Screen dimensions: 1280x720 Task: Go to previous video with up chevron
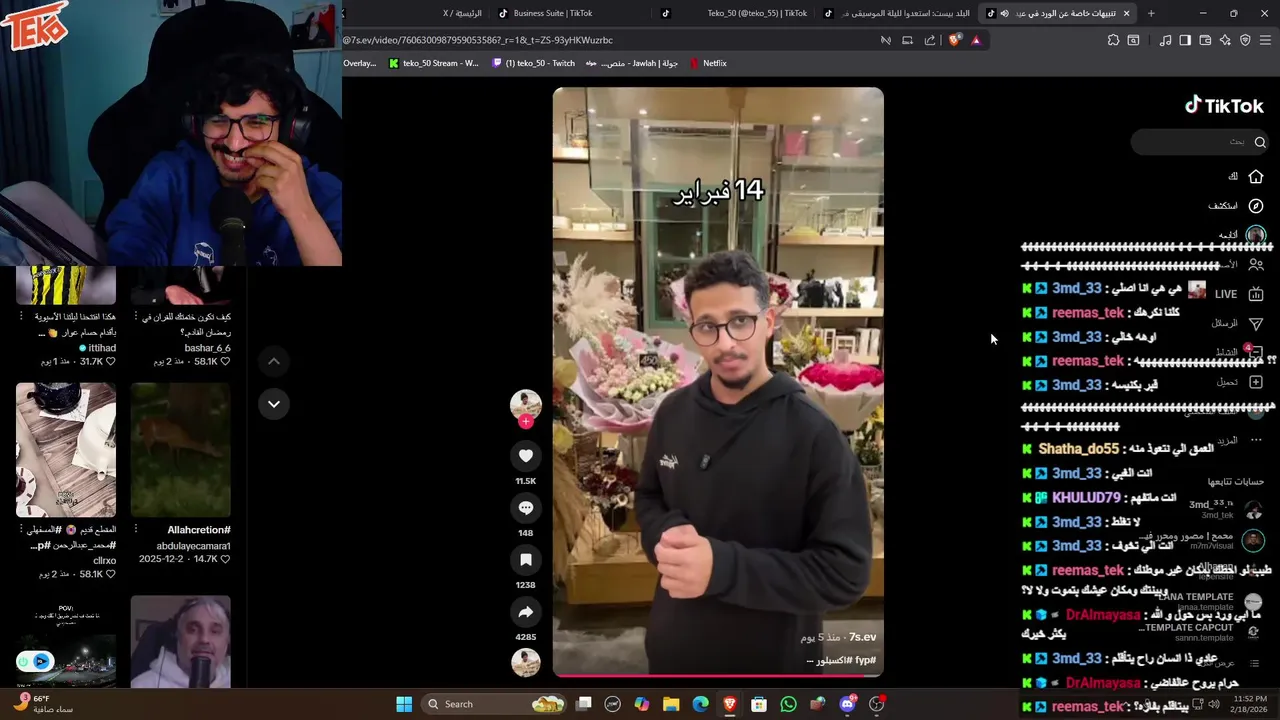274,361
